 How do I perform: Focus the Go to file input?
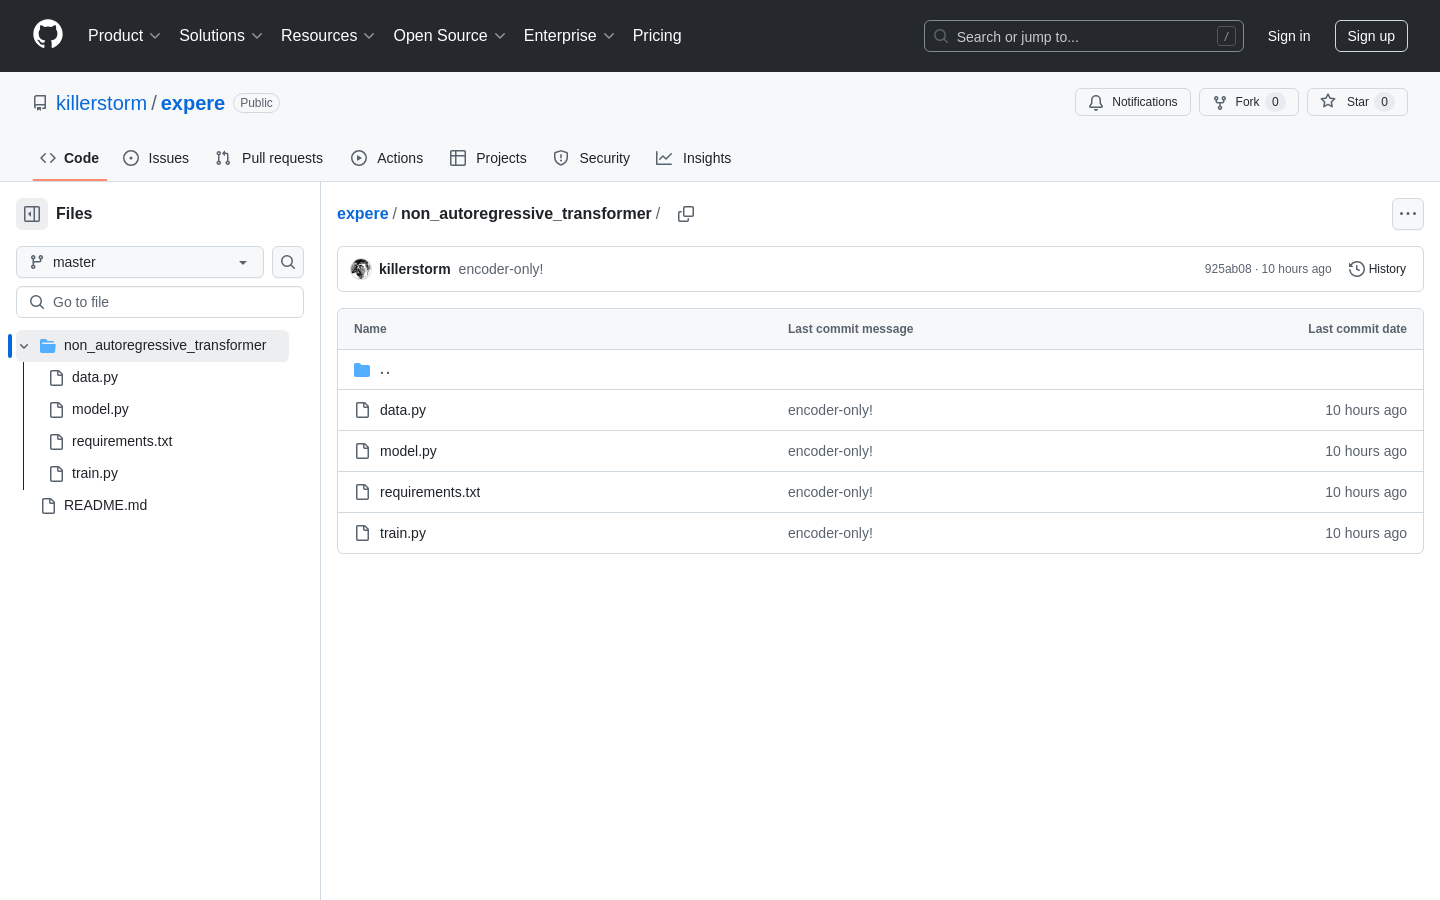click(160, 302)
